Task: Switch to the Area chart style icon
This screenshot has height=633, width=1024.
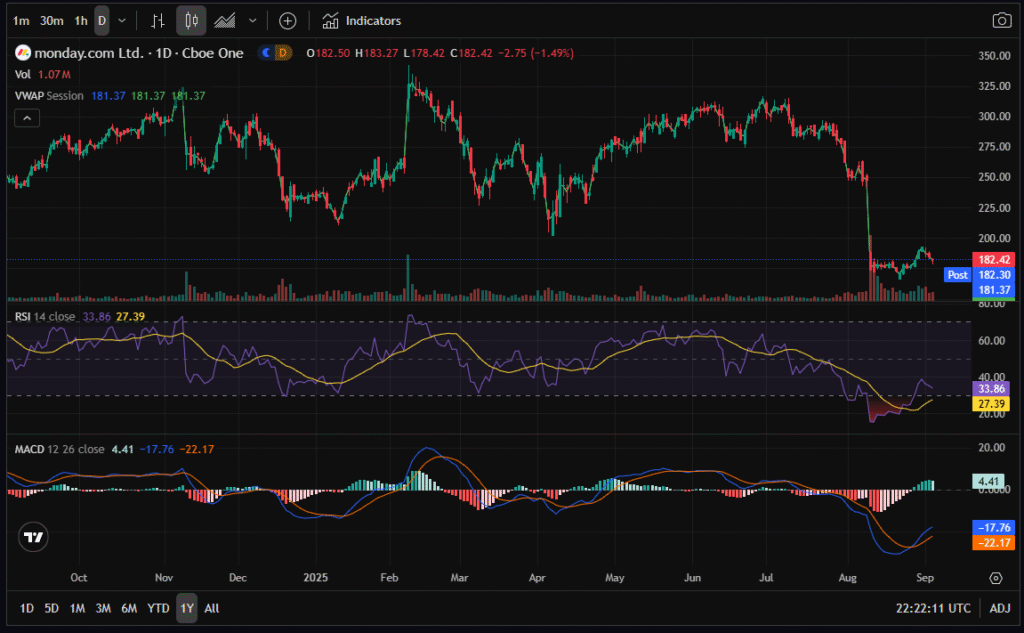Action: pos(226,20)
